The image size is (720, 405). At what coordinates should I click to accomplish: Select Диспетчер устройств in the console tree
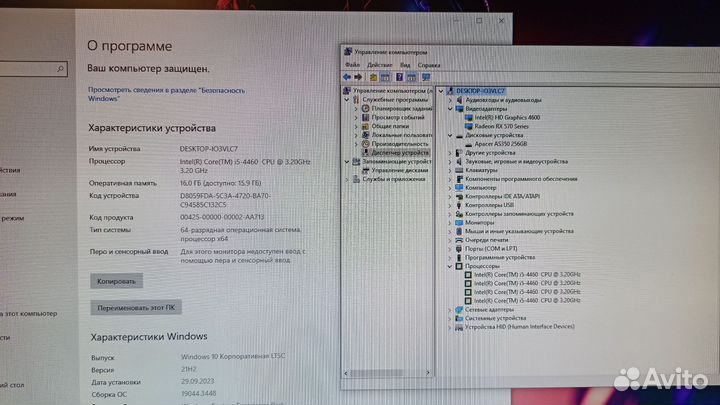(399, 152)
